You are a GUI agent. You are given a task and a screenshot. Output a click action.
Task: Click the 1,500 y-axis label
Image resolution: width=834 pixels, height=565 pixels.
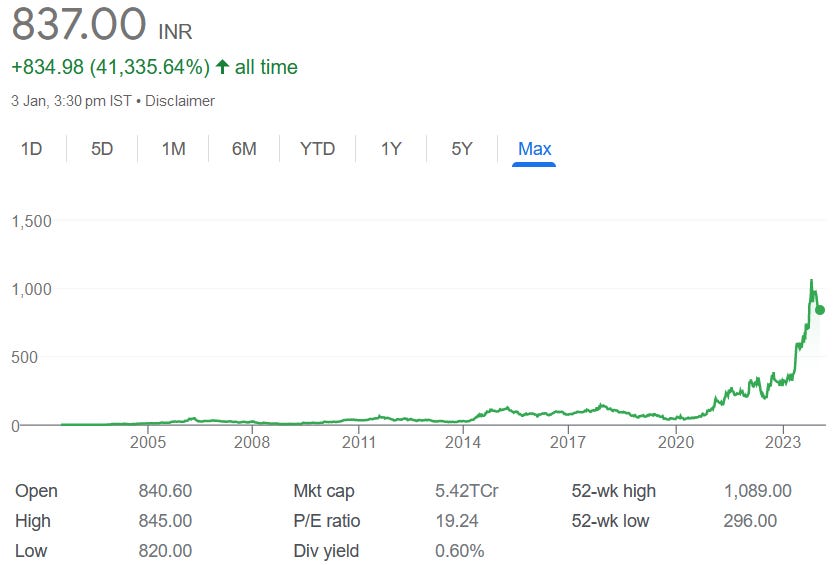click(x=31, y=221)
